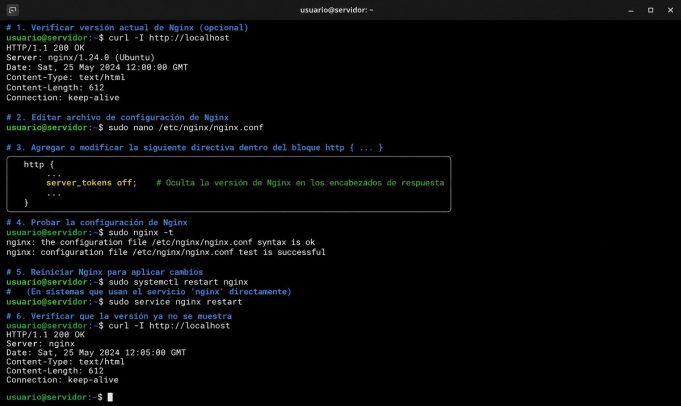Click the command 'sudo service nginx restart'
The width and height of the screenshot is (681, 406).
tap(175, 302)
